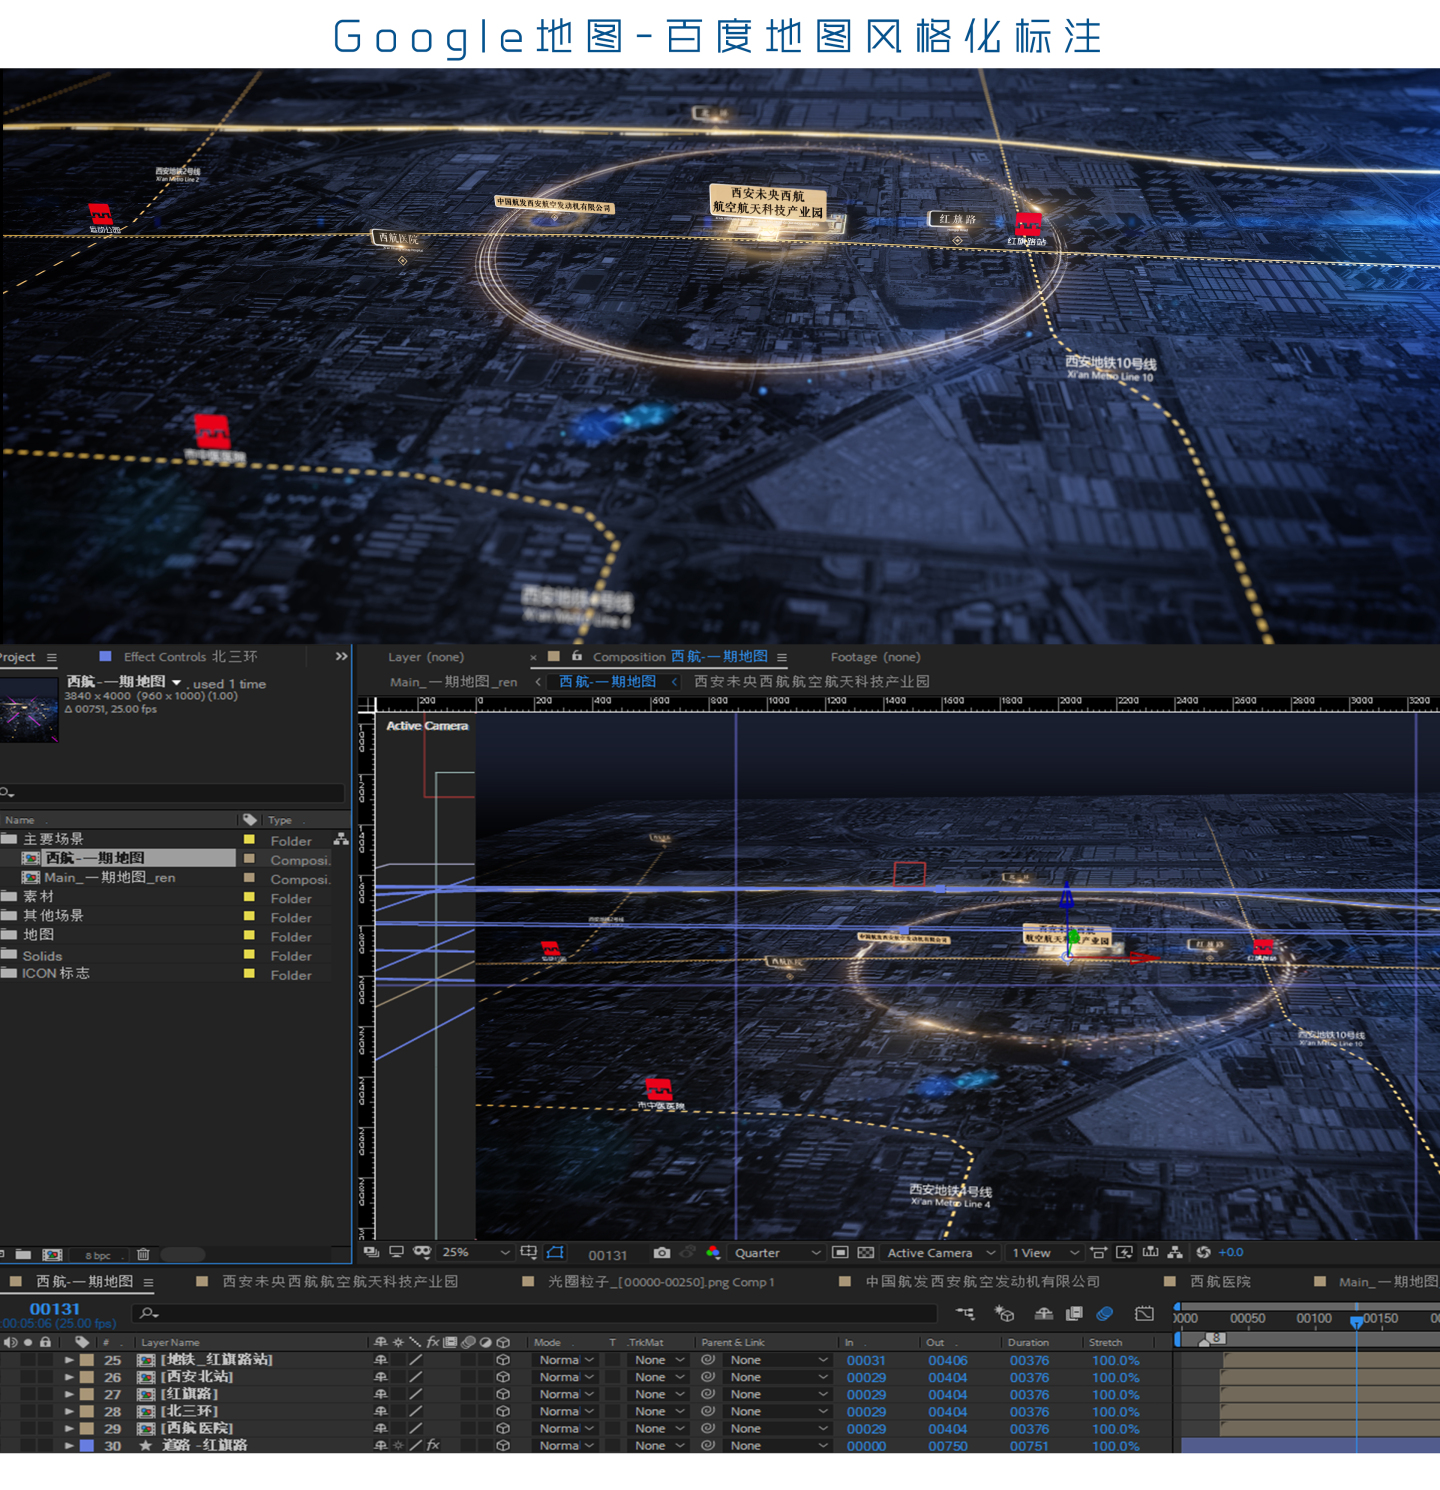Open the TrkMat dropdown for layer 28
This screenshot has width=1440, height=1490.
pos(658,1411)
